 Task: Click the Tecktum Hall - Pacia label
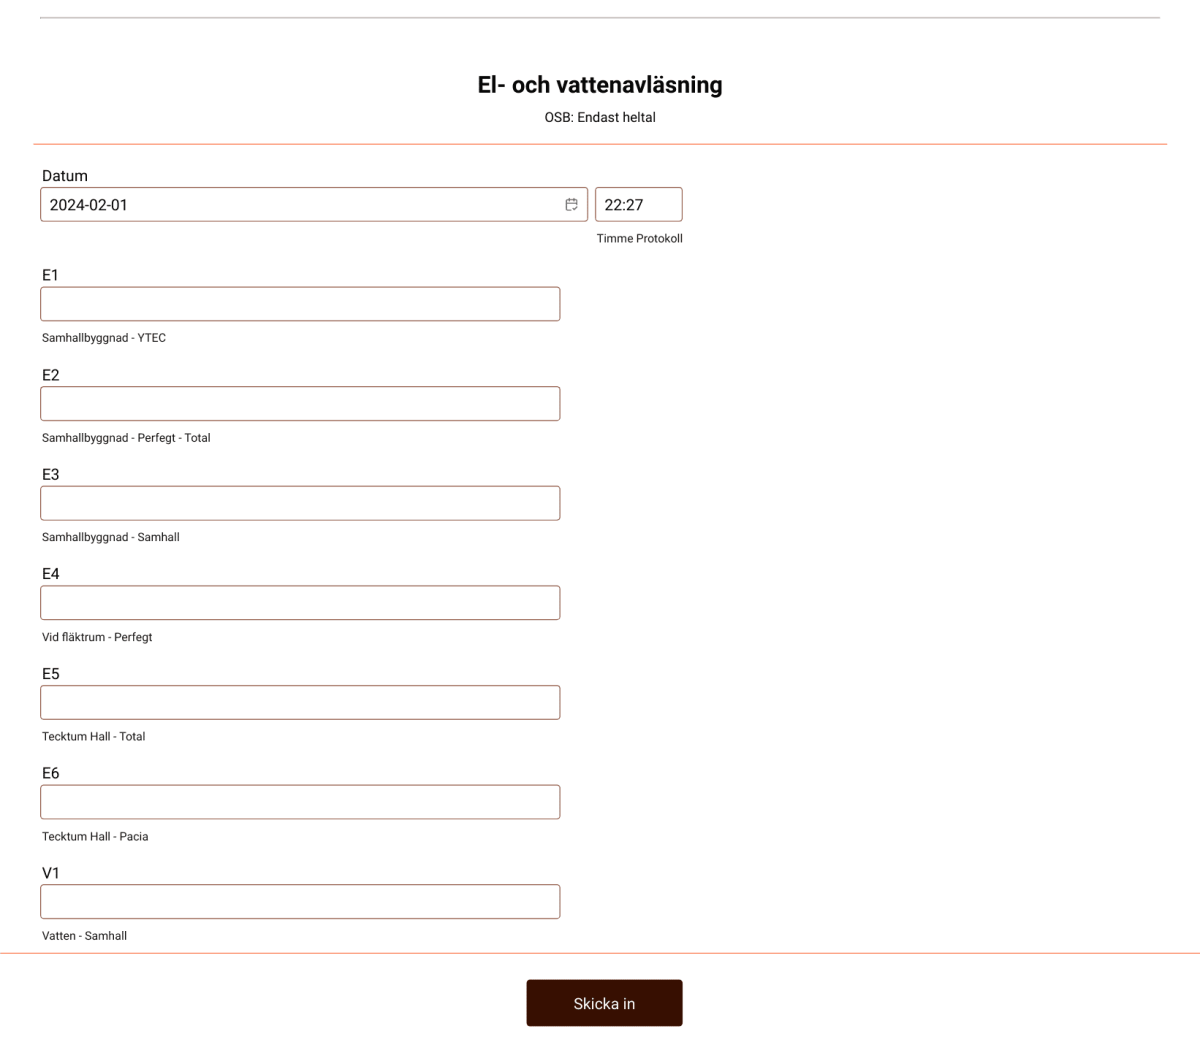(95, 836)
